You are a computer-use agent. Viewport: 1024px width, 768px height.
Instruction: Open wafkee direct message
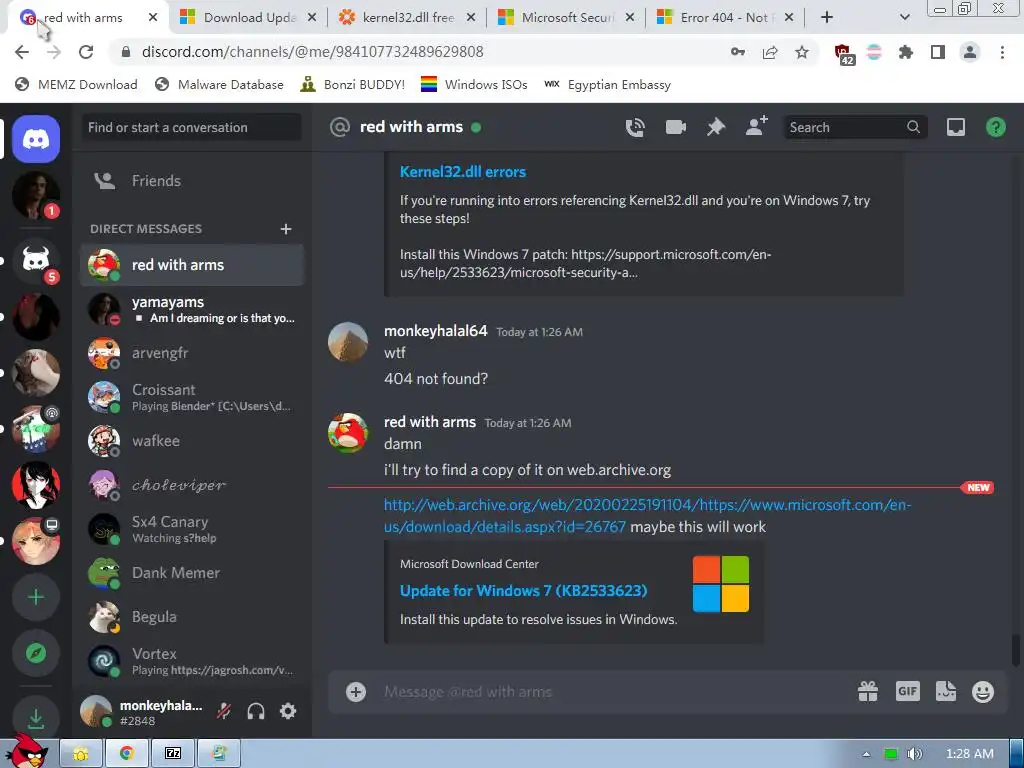[x=191, y=441]
